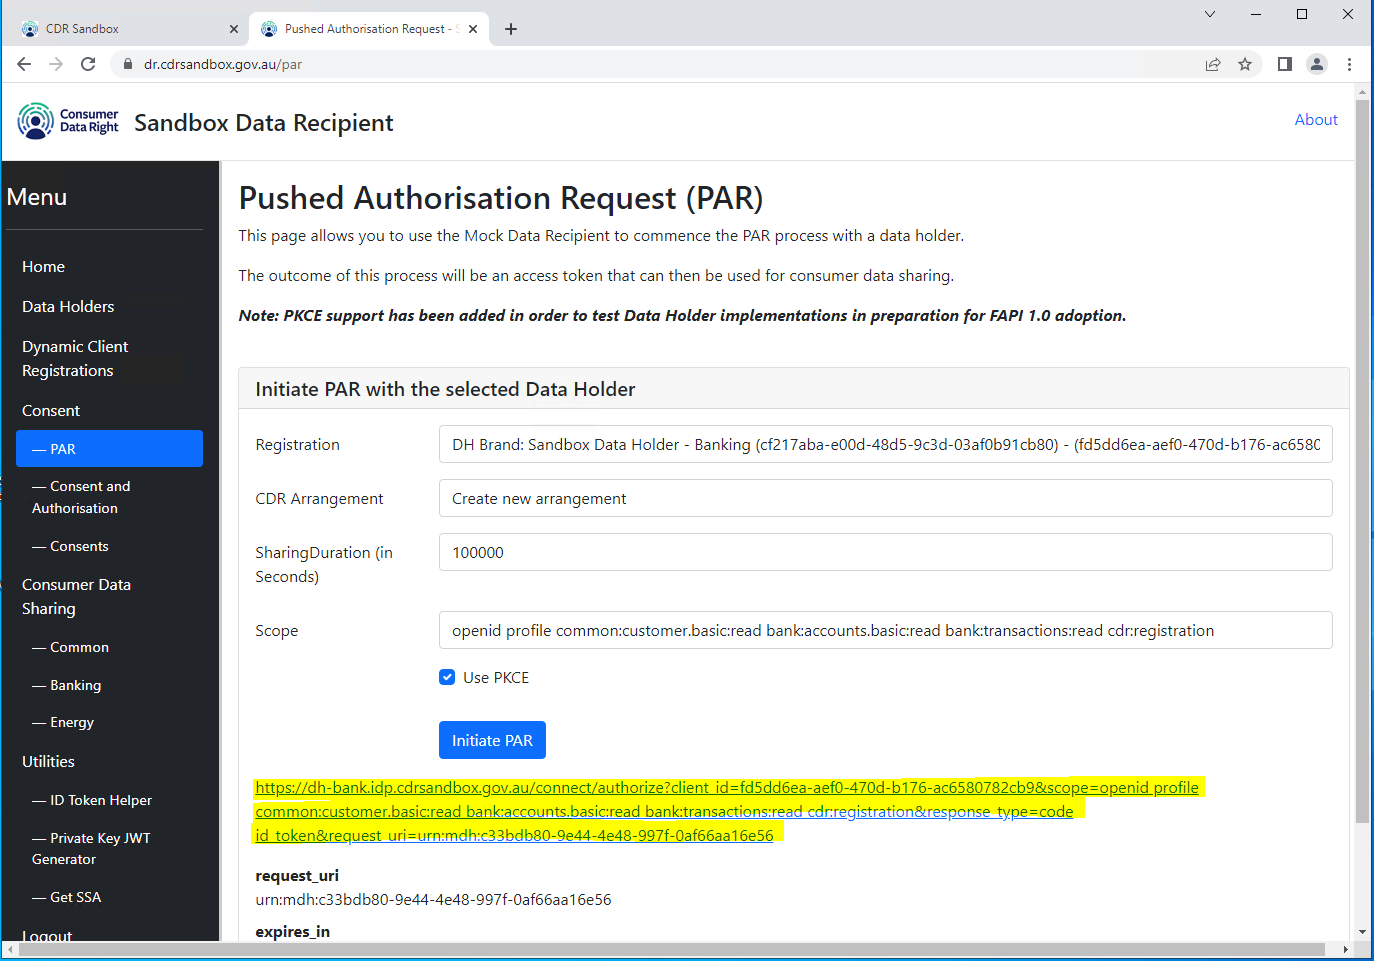Open the side panel icon next to the avatar
The height and width of the screenshot is (961, 1374).
[1284, 63]
